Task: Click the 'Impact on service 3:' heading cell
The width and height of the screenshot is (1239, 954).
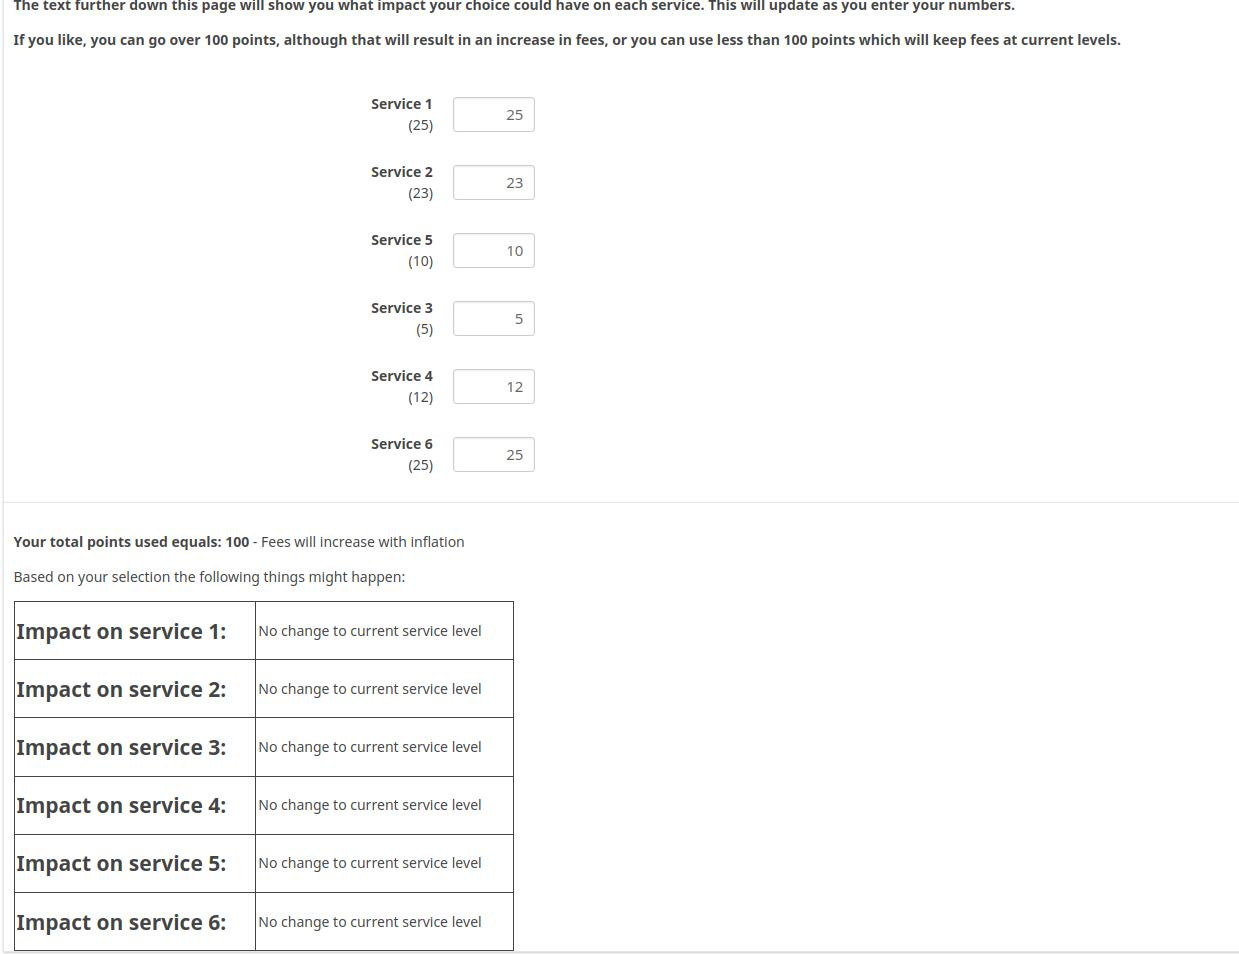Action: 122,748
